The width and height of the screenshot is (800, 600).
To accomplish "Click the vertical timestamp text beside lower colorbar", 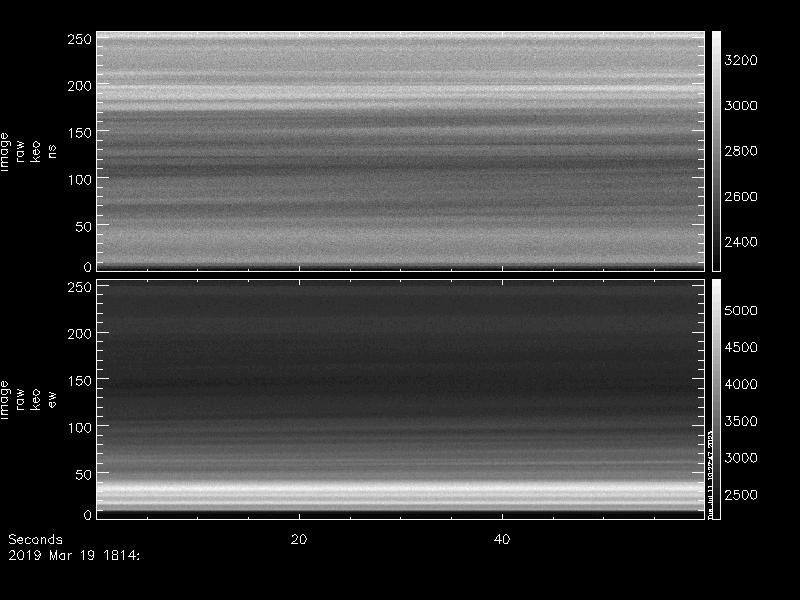I will 710,476.
